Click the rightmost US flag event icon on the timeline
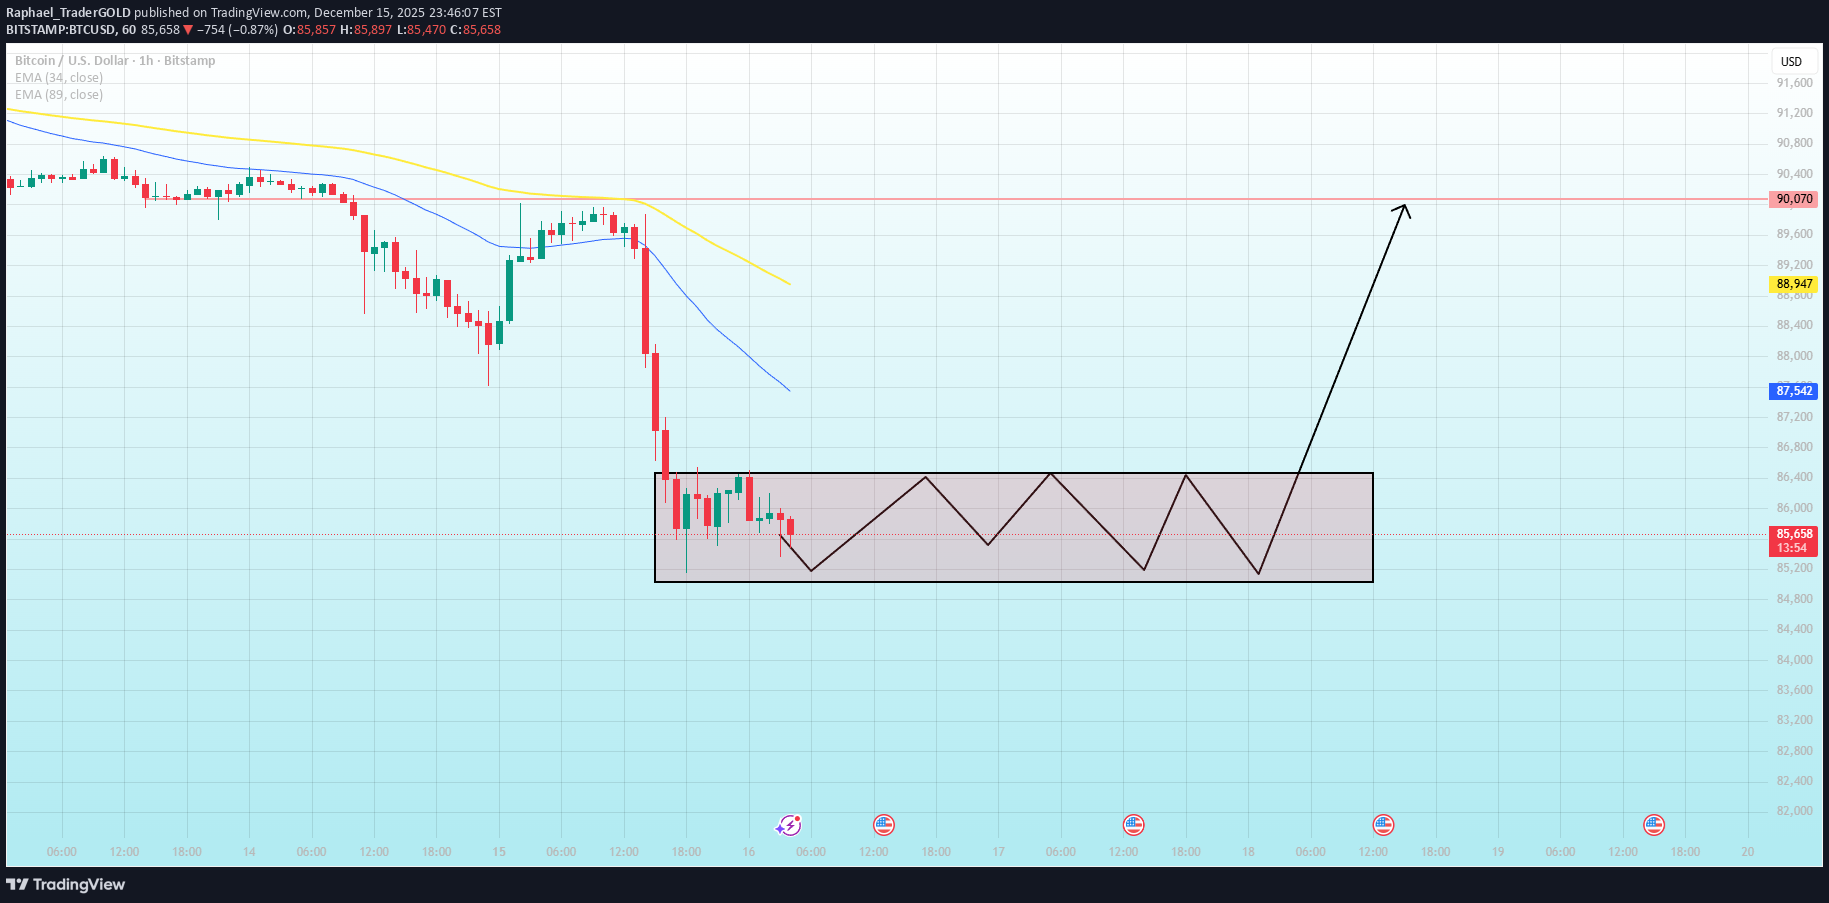 (x=1653, y=824)
